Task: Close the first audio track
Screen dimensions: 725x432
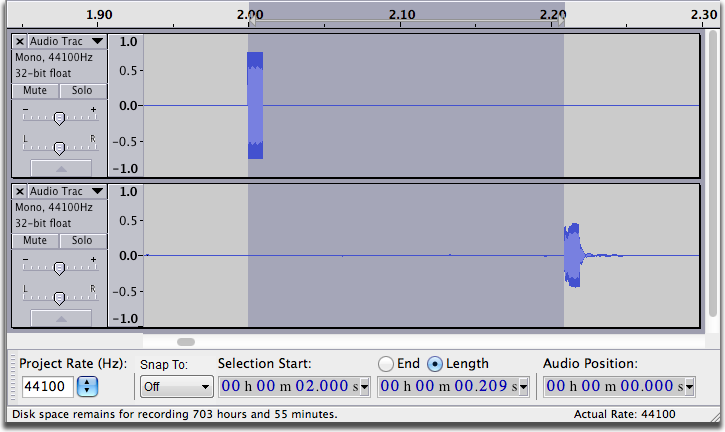Action: (x=21, y=41)
